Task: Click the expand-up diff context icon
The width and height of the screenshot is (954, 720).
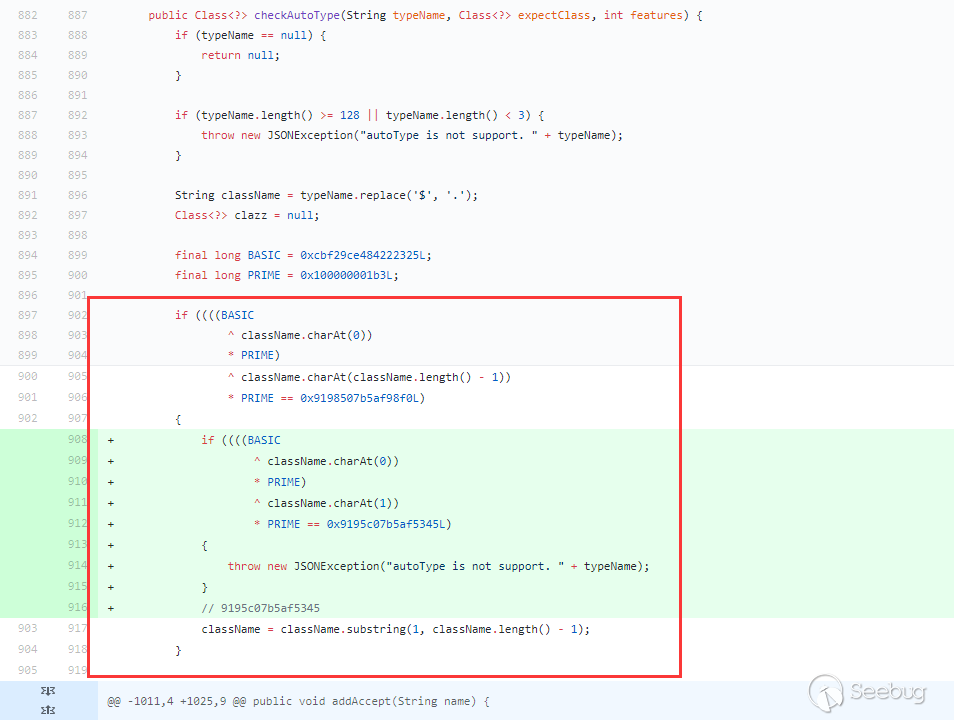Action: tap(47, 709)
